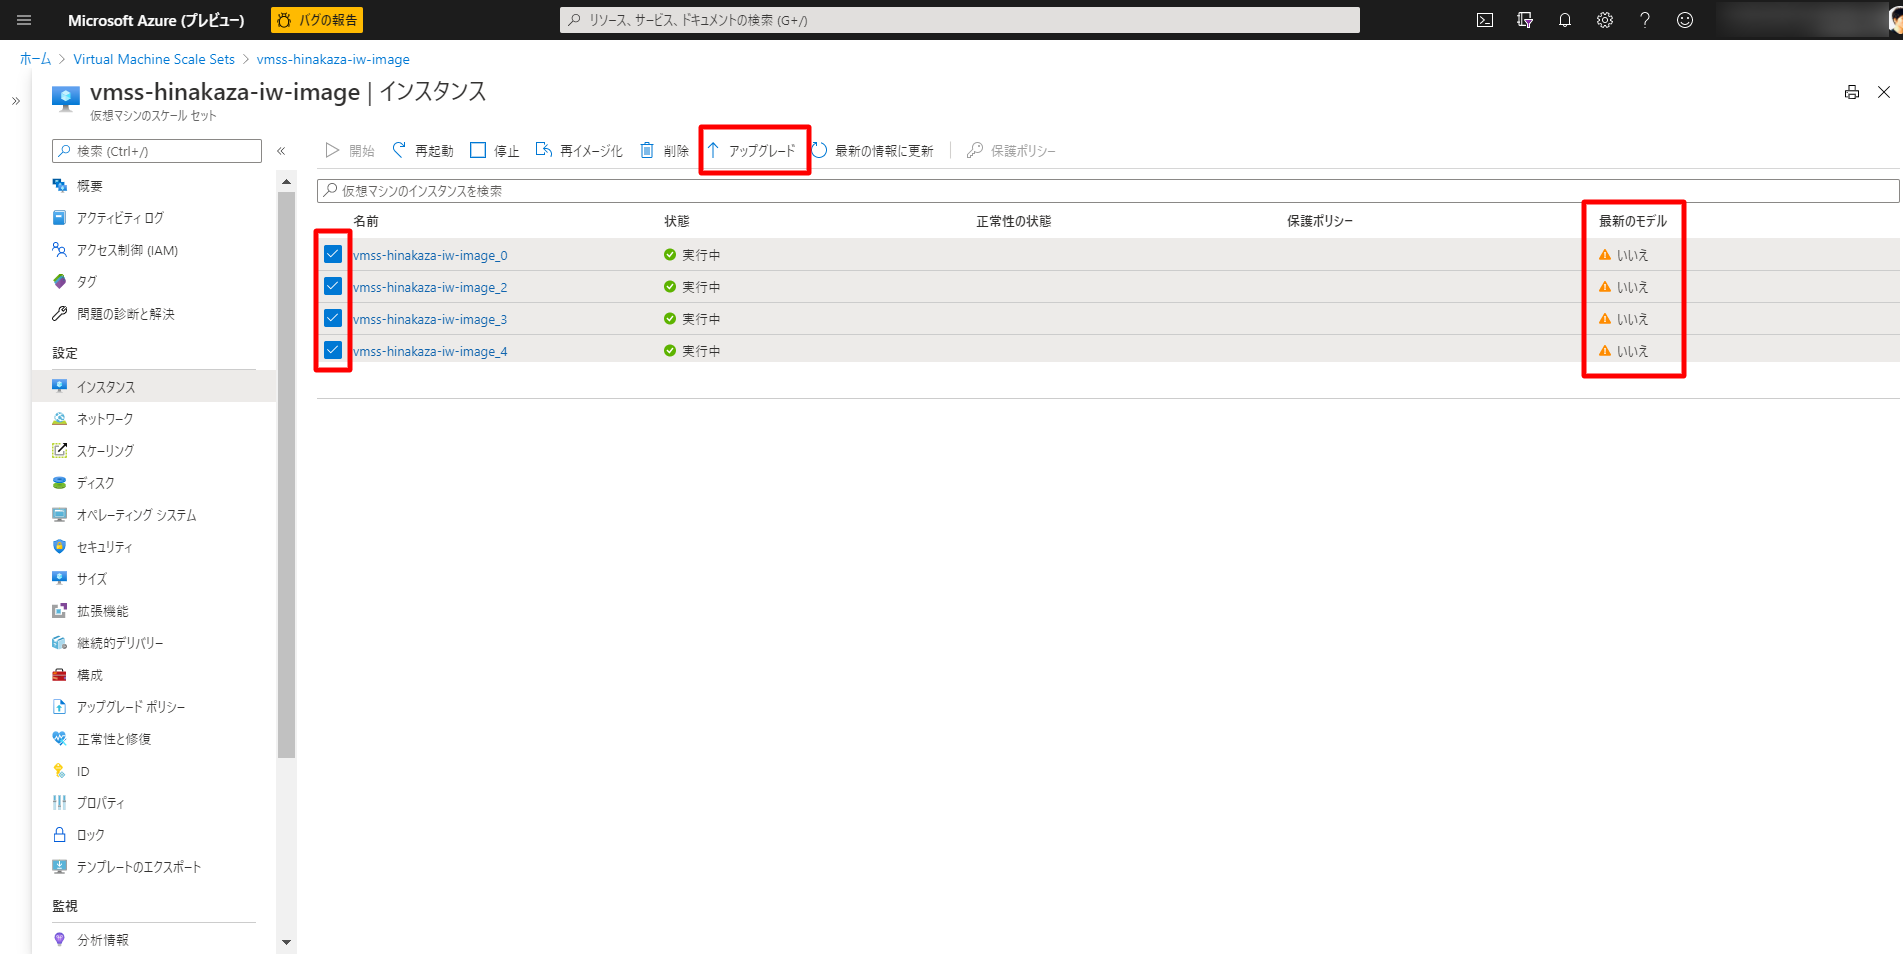Viewport: 1903px width, 954px height.
Task: Navigate to Virtual Machine Scale Sets breadcrumb
Action: [153, 59]
